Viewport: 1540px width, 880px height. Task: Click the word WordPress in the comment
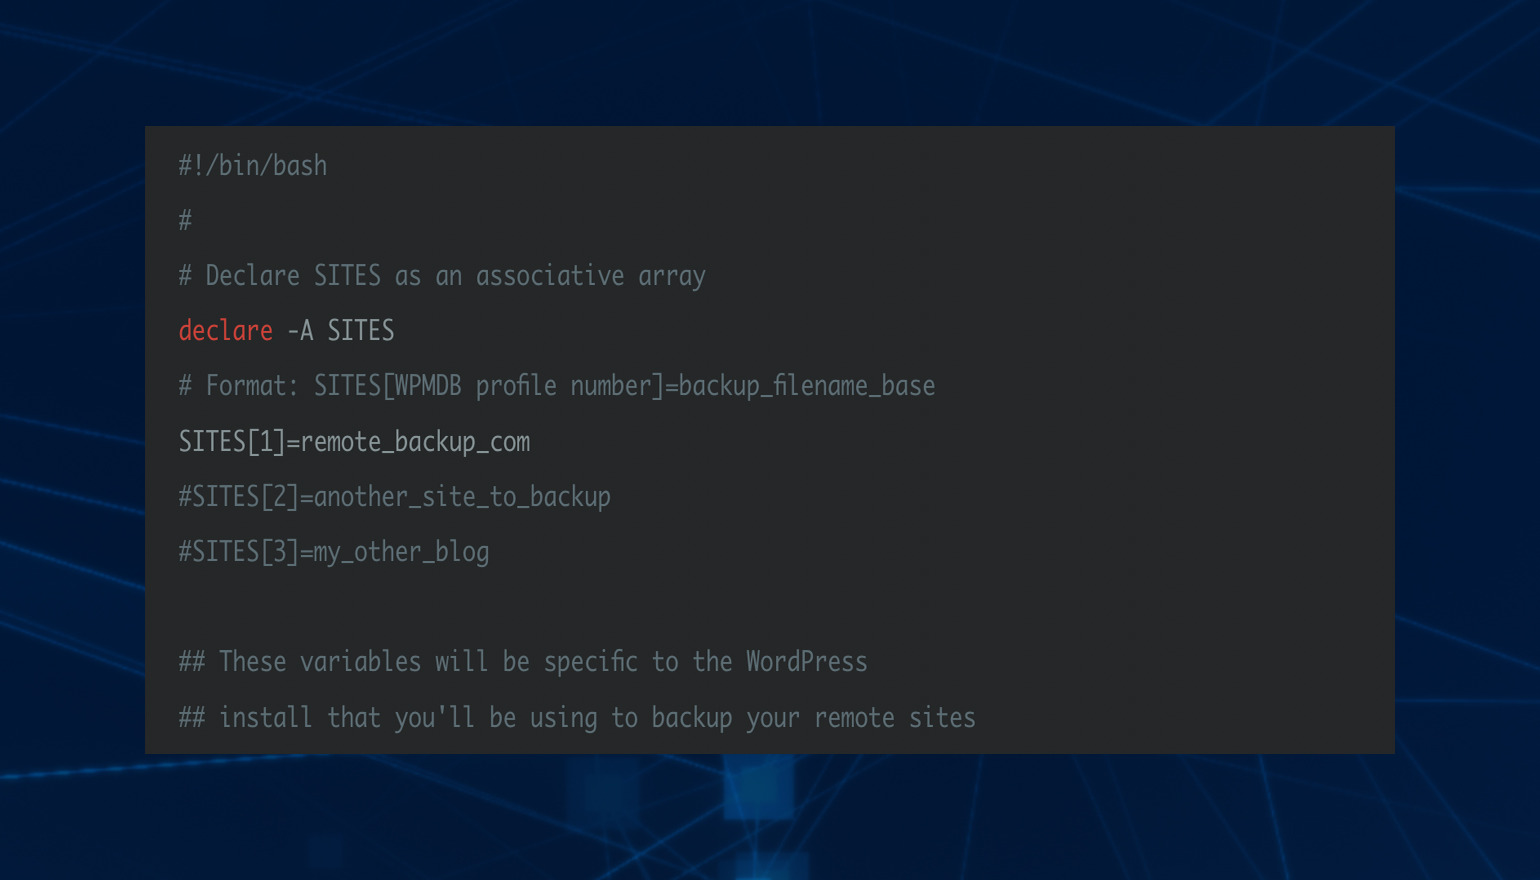807,662
